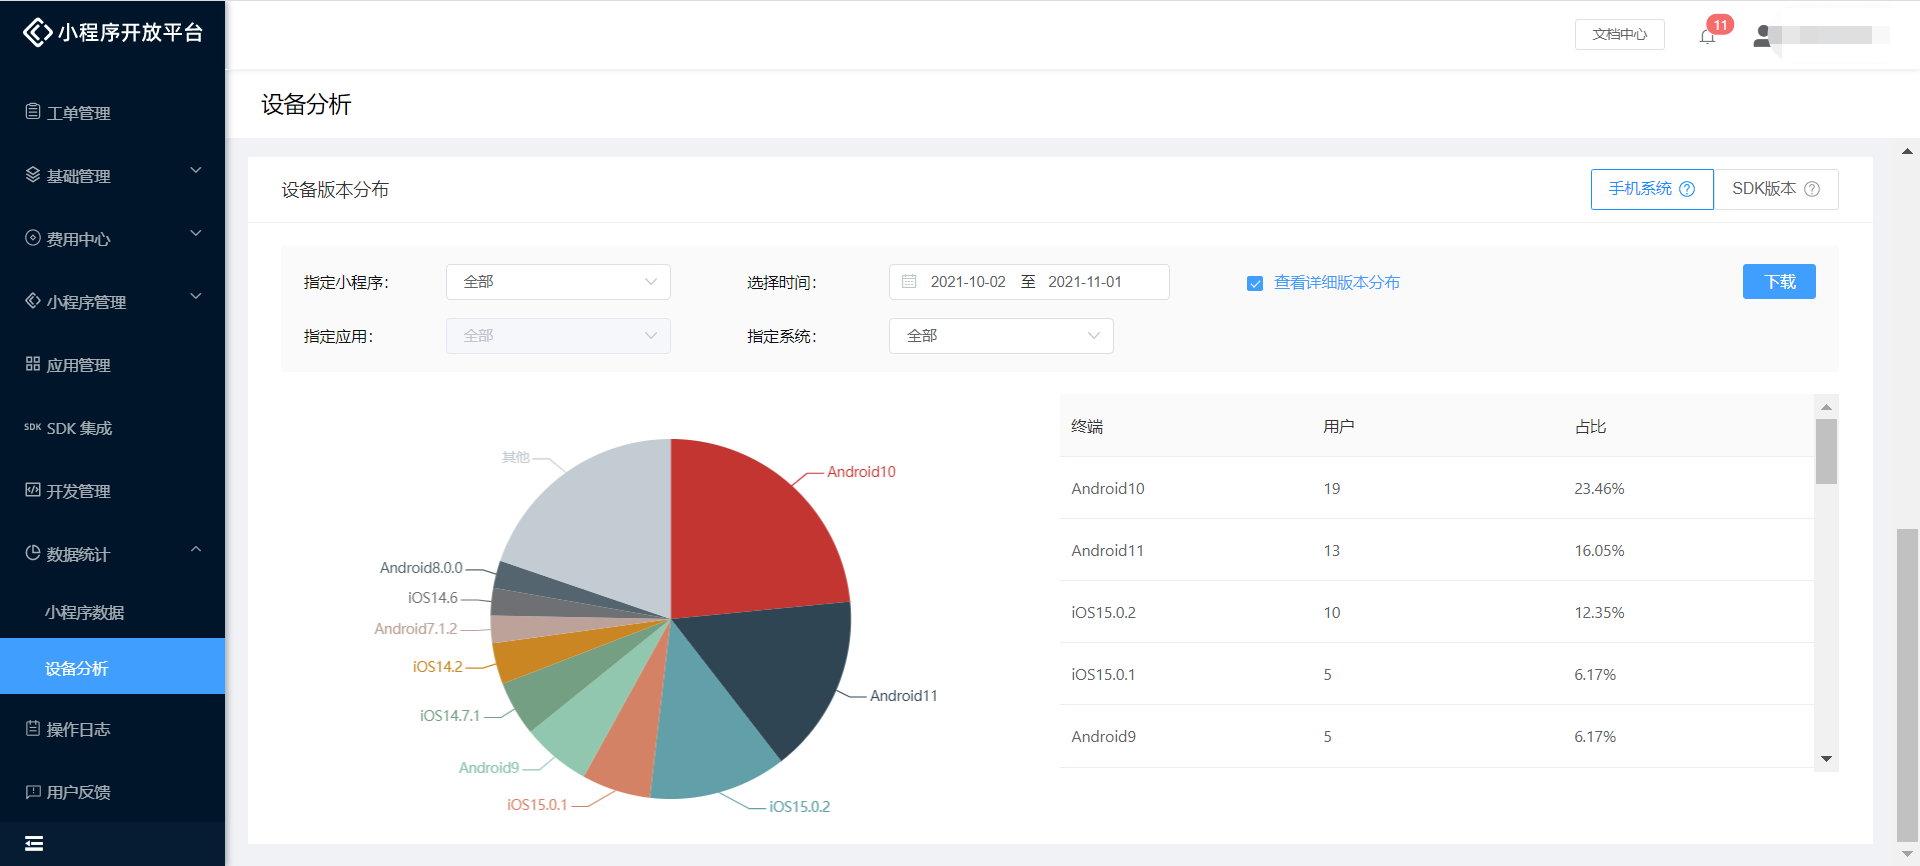Click the help icon beside 手机系统
The height and width of the screenshot is (866, 1920).
(x=1687, y=189)
